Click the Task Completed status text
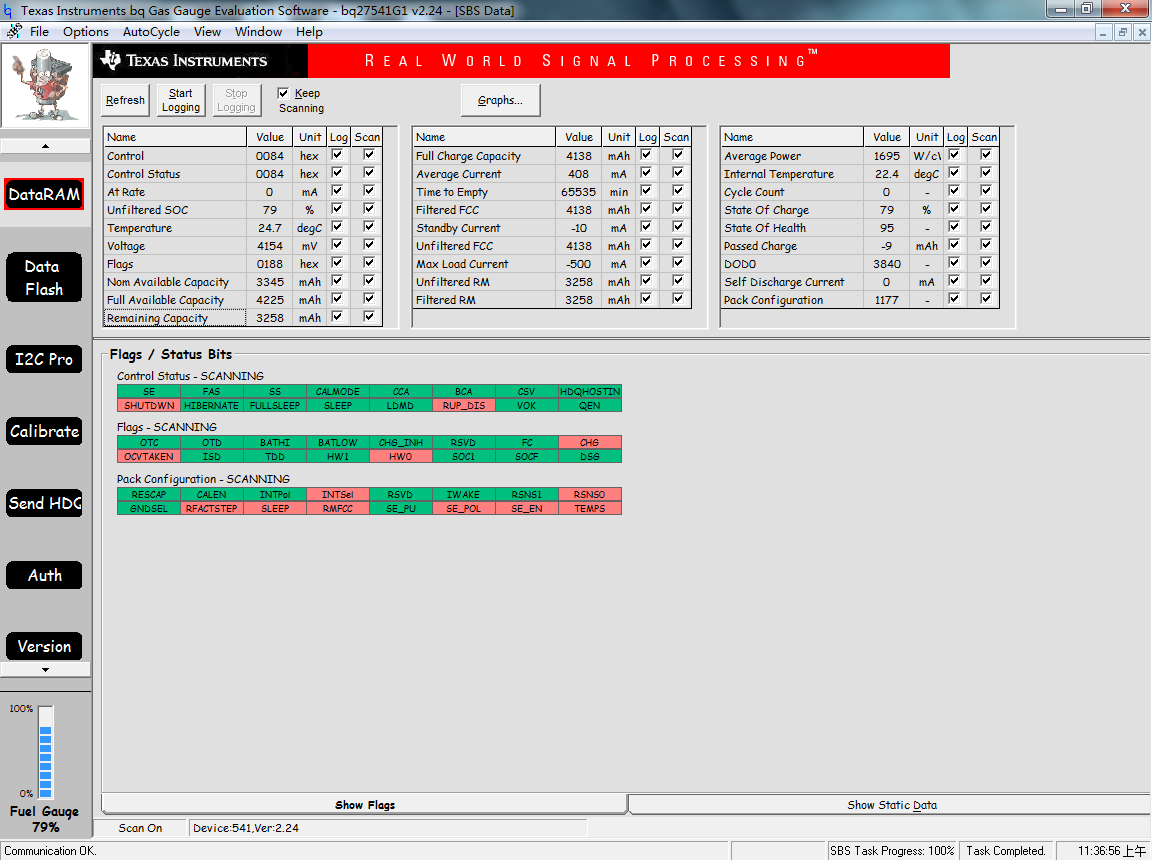The width and height of the screenshot is (1152, 861). (1006, 851)
